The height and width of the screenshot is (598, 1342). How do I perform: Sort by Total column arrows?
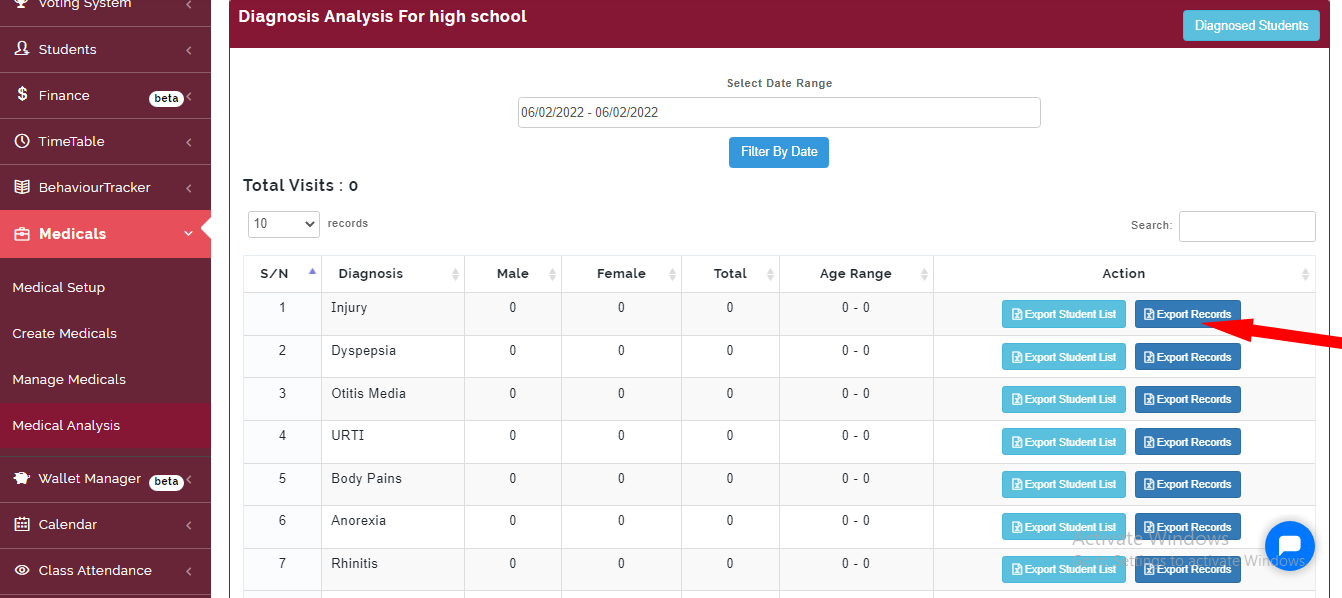770,274
